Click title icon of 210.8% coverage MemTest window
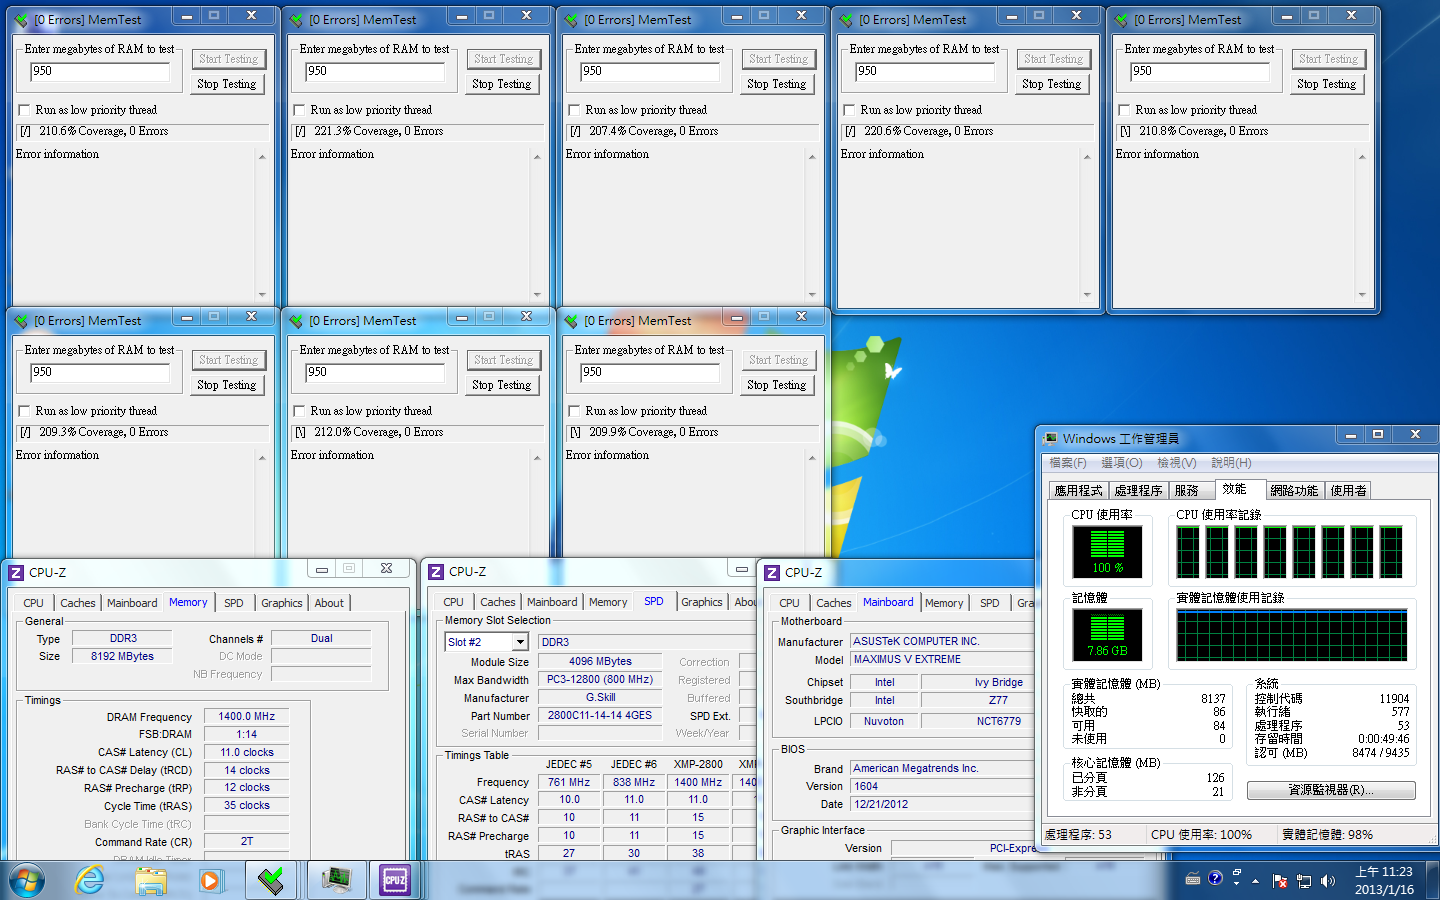This screenshot has width=1440, height=900. [1121, 20]
